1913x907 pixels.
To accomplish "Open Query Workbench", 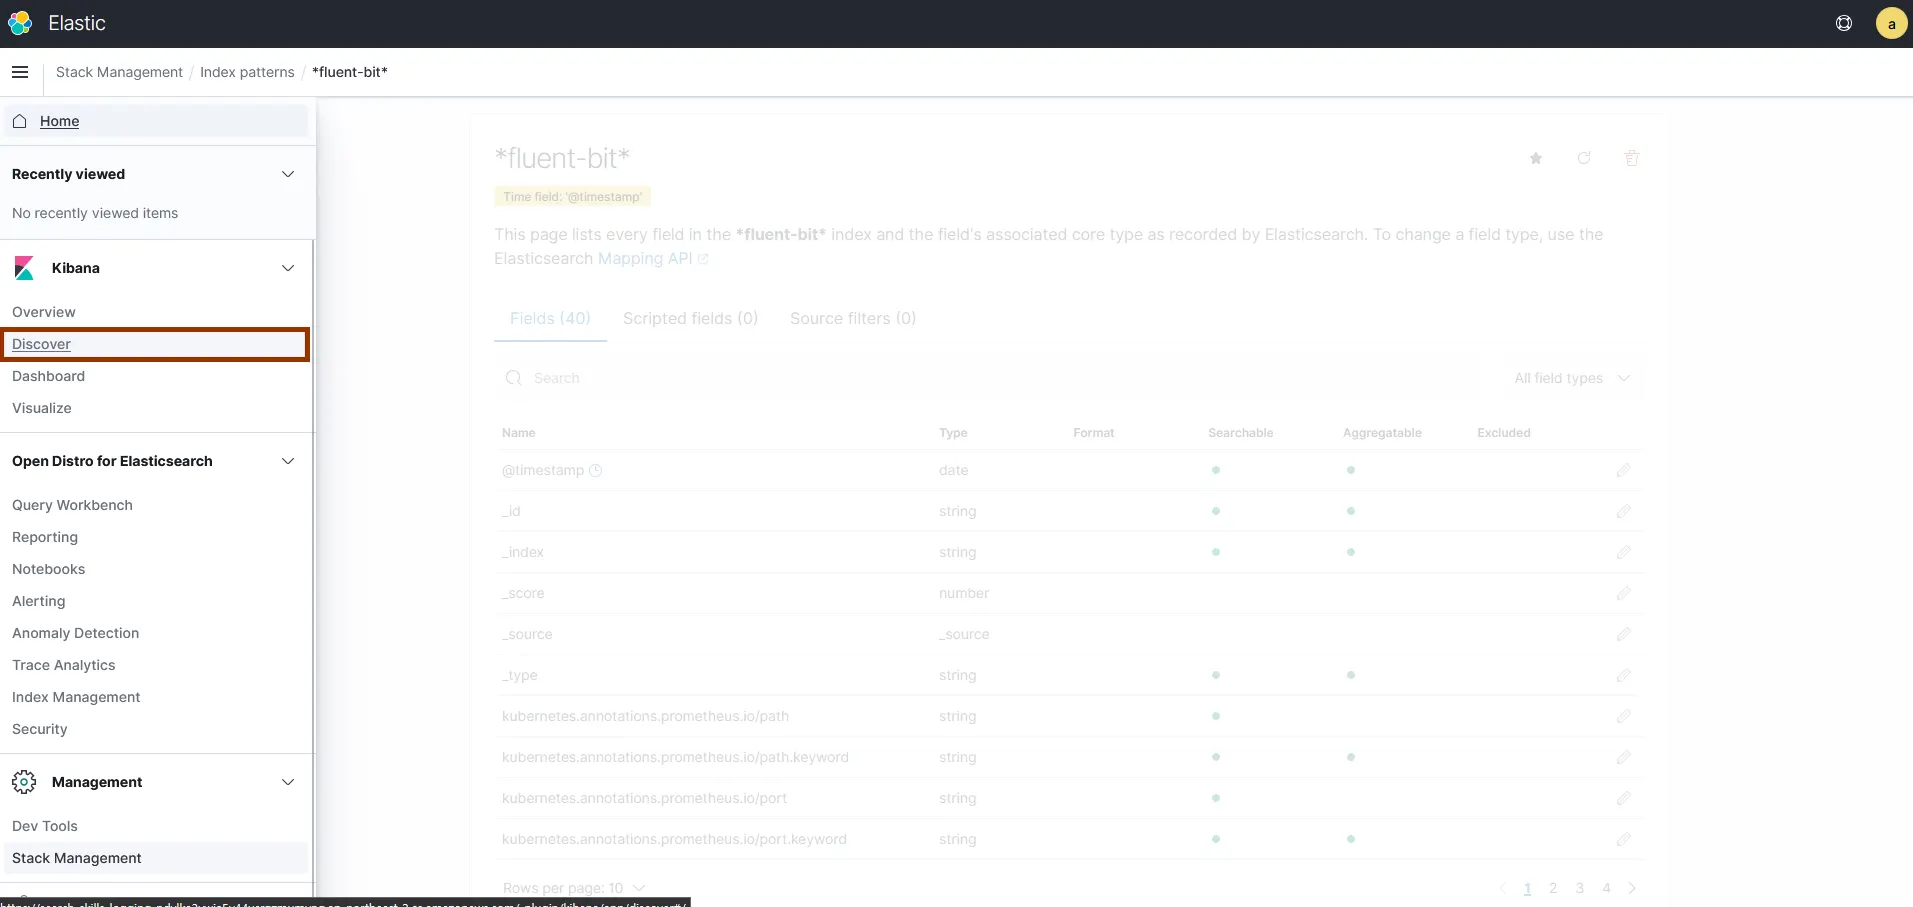I will pyautogui.click(x=72, y=505).
